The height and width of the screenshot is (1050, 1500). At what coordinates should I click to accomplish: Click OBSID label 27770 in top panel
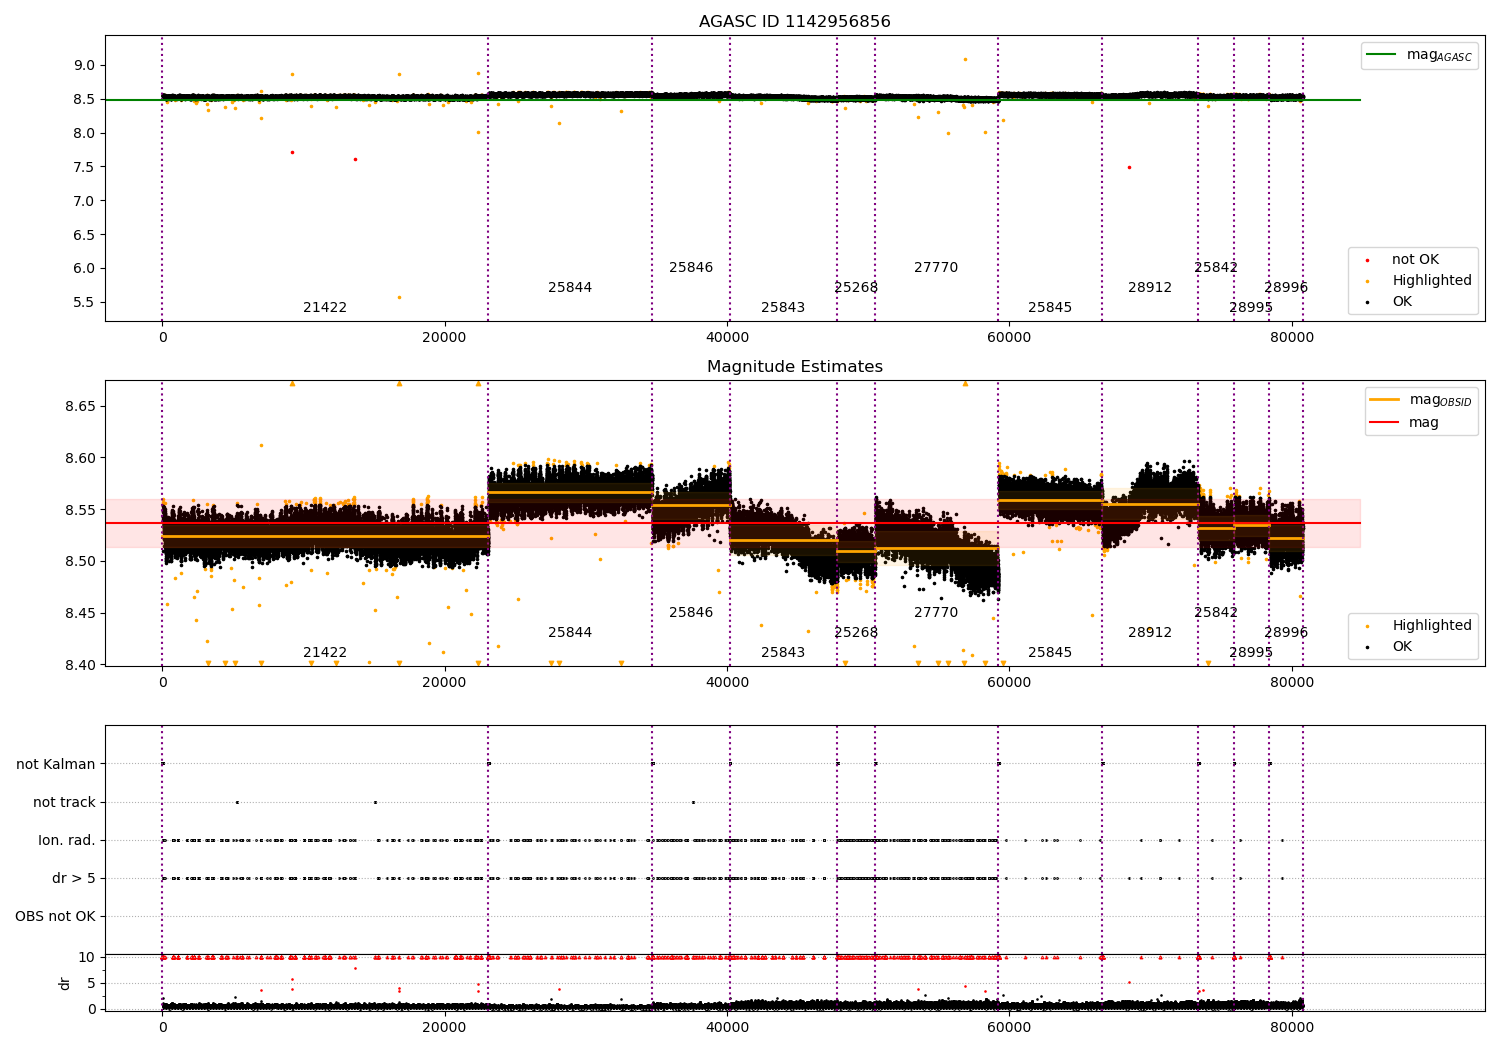936,268
